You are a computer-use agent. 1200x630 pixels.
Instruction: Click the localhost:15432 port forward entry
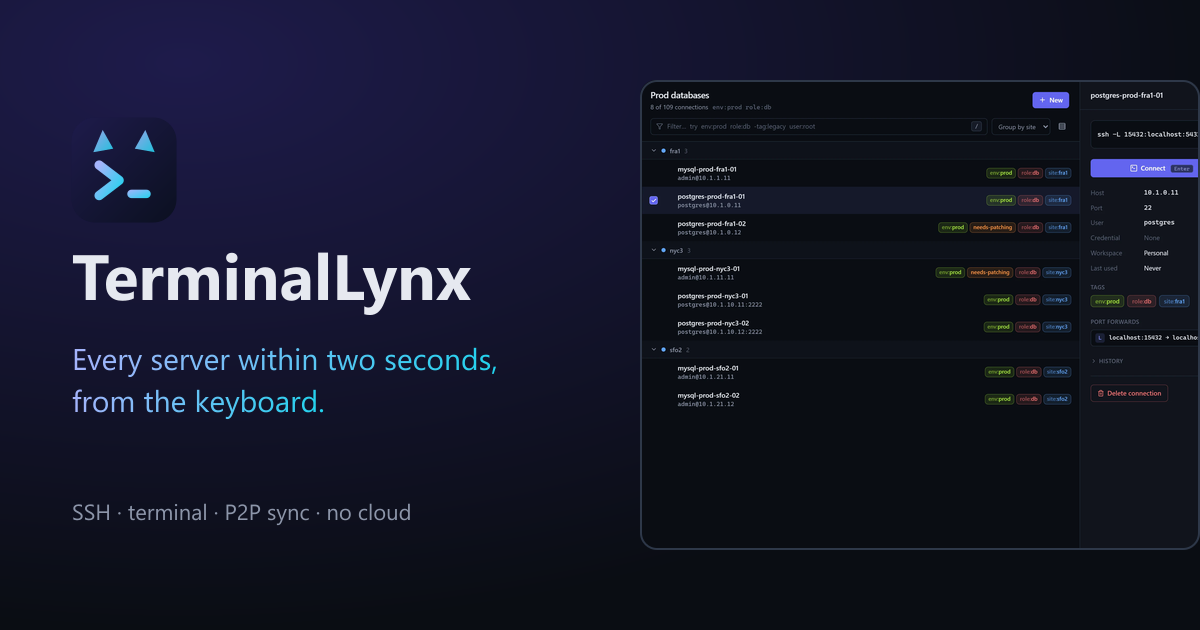1146,338
